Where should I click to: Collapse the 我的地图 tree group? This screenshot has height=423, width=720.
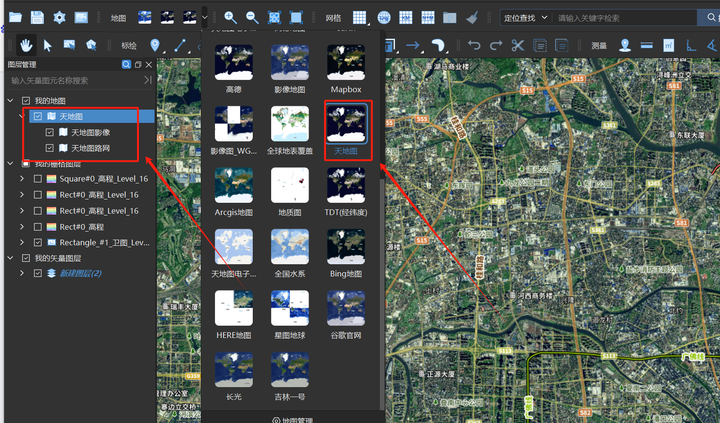pyautogui.click(x=11, y=101)
